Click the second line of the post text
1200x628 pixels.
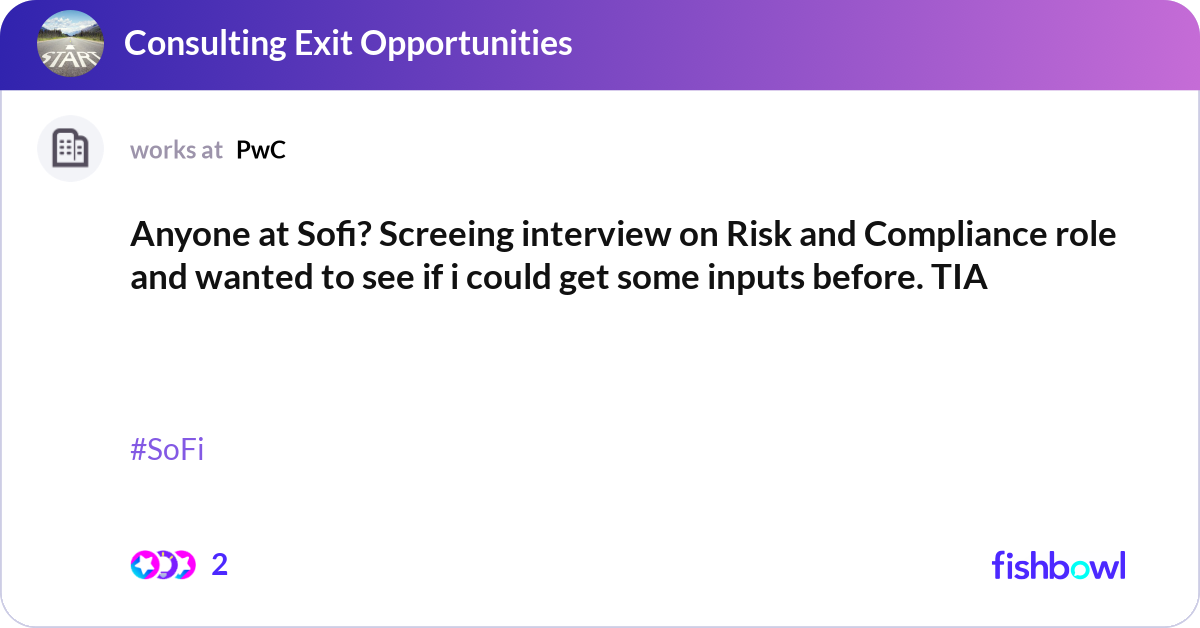559,277
